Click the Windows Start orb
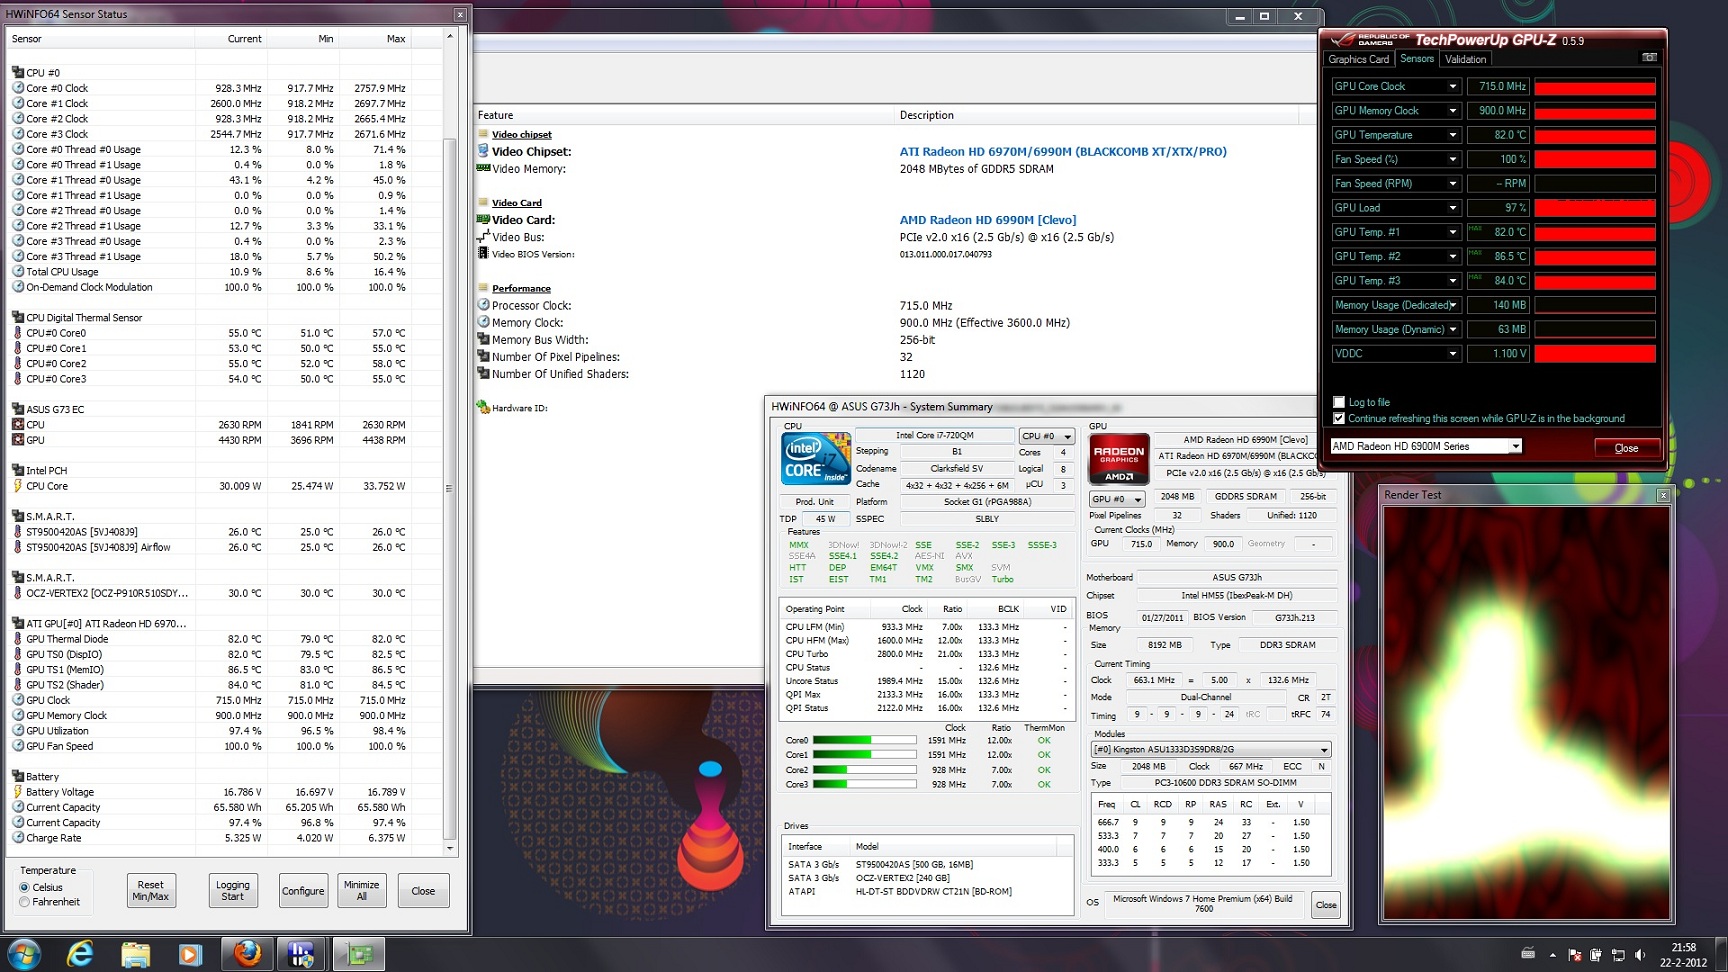The height and width of the screenshot is (972, 1728). click(23, 954)
